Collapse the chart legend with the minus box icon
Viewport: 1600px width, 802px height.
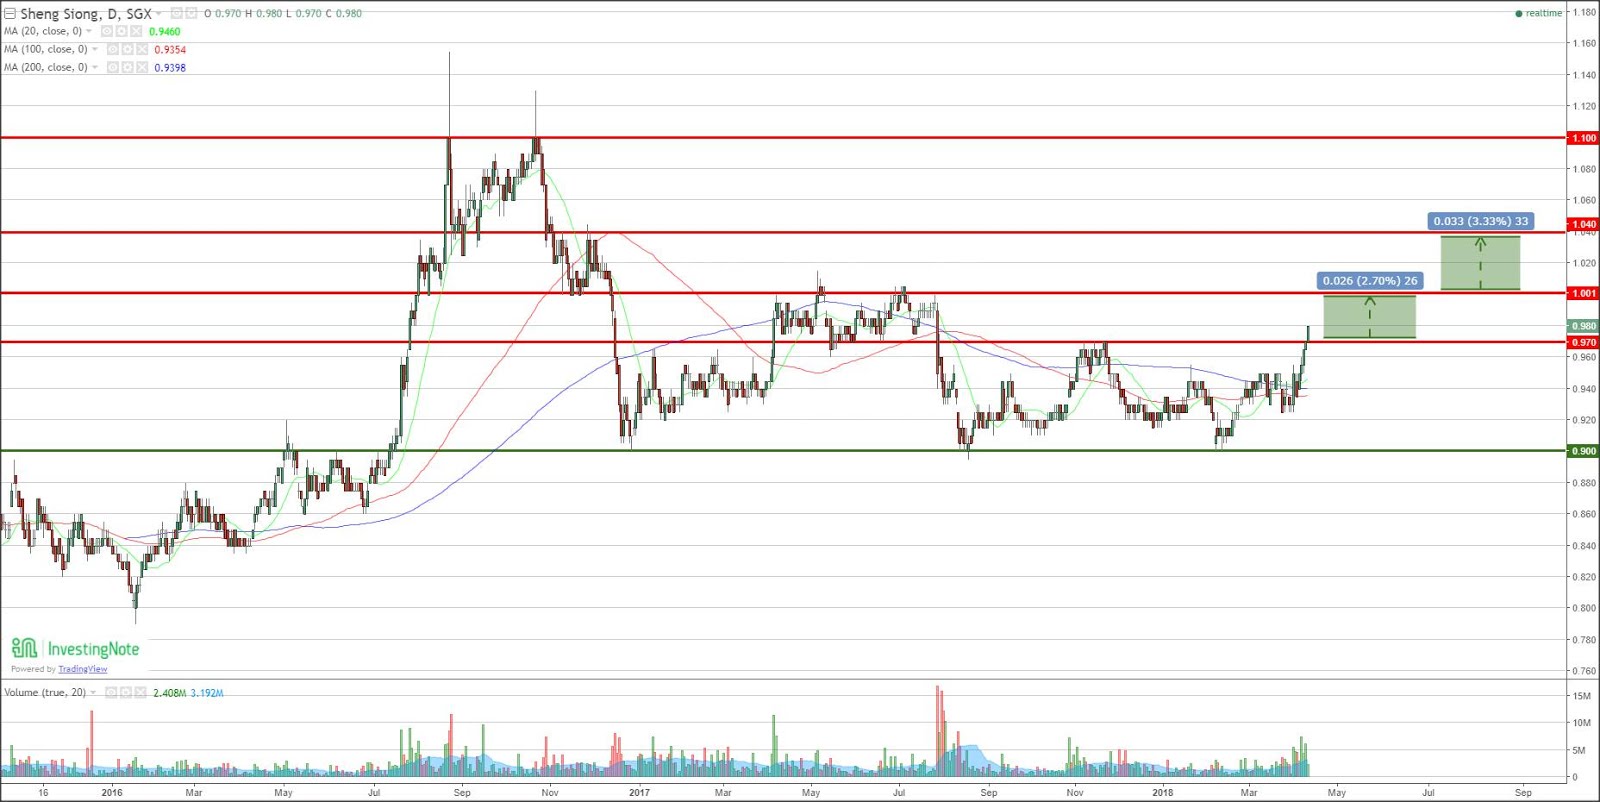click(x=10, y=14)
